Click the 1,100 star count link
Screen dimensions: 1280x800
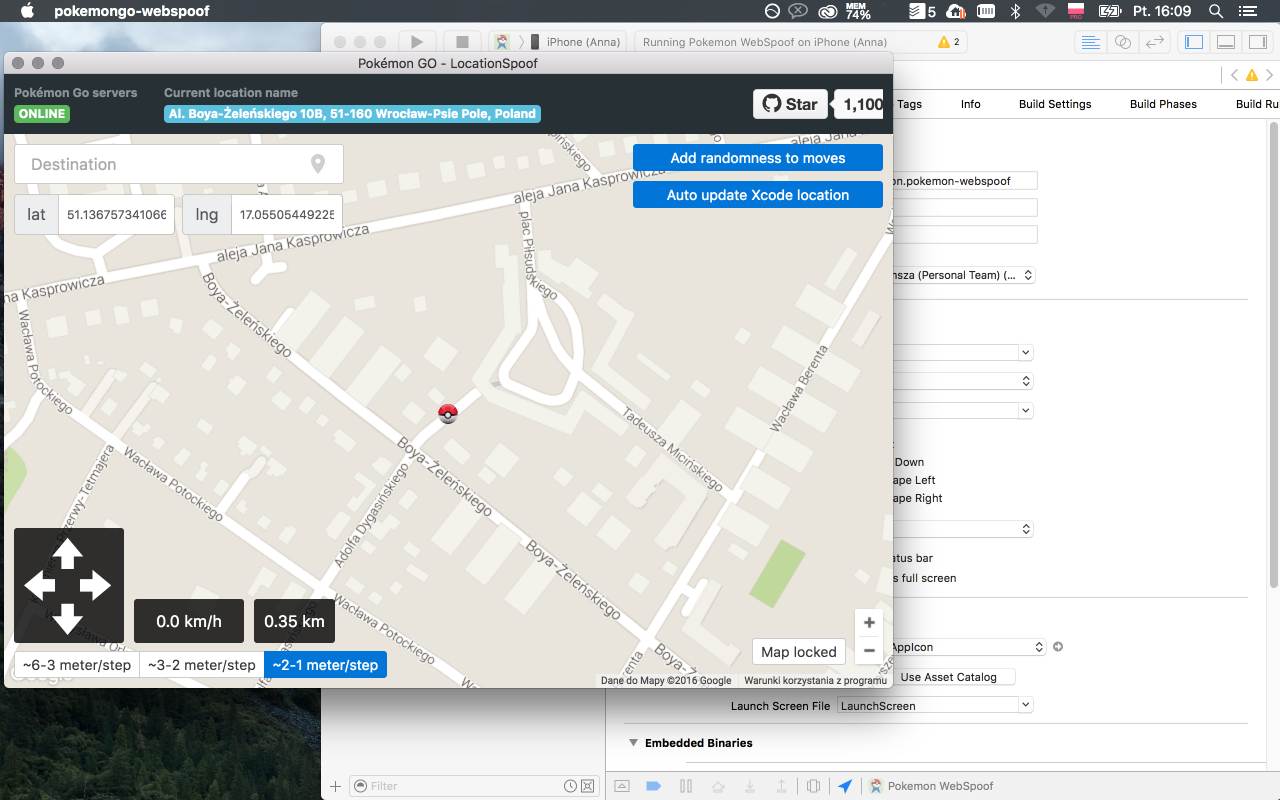(x=860, y=104)
